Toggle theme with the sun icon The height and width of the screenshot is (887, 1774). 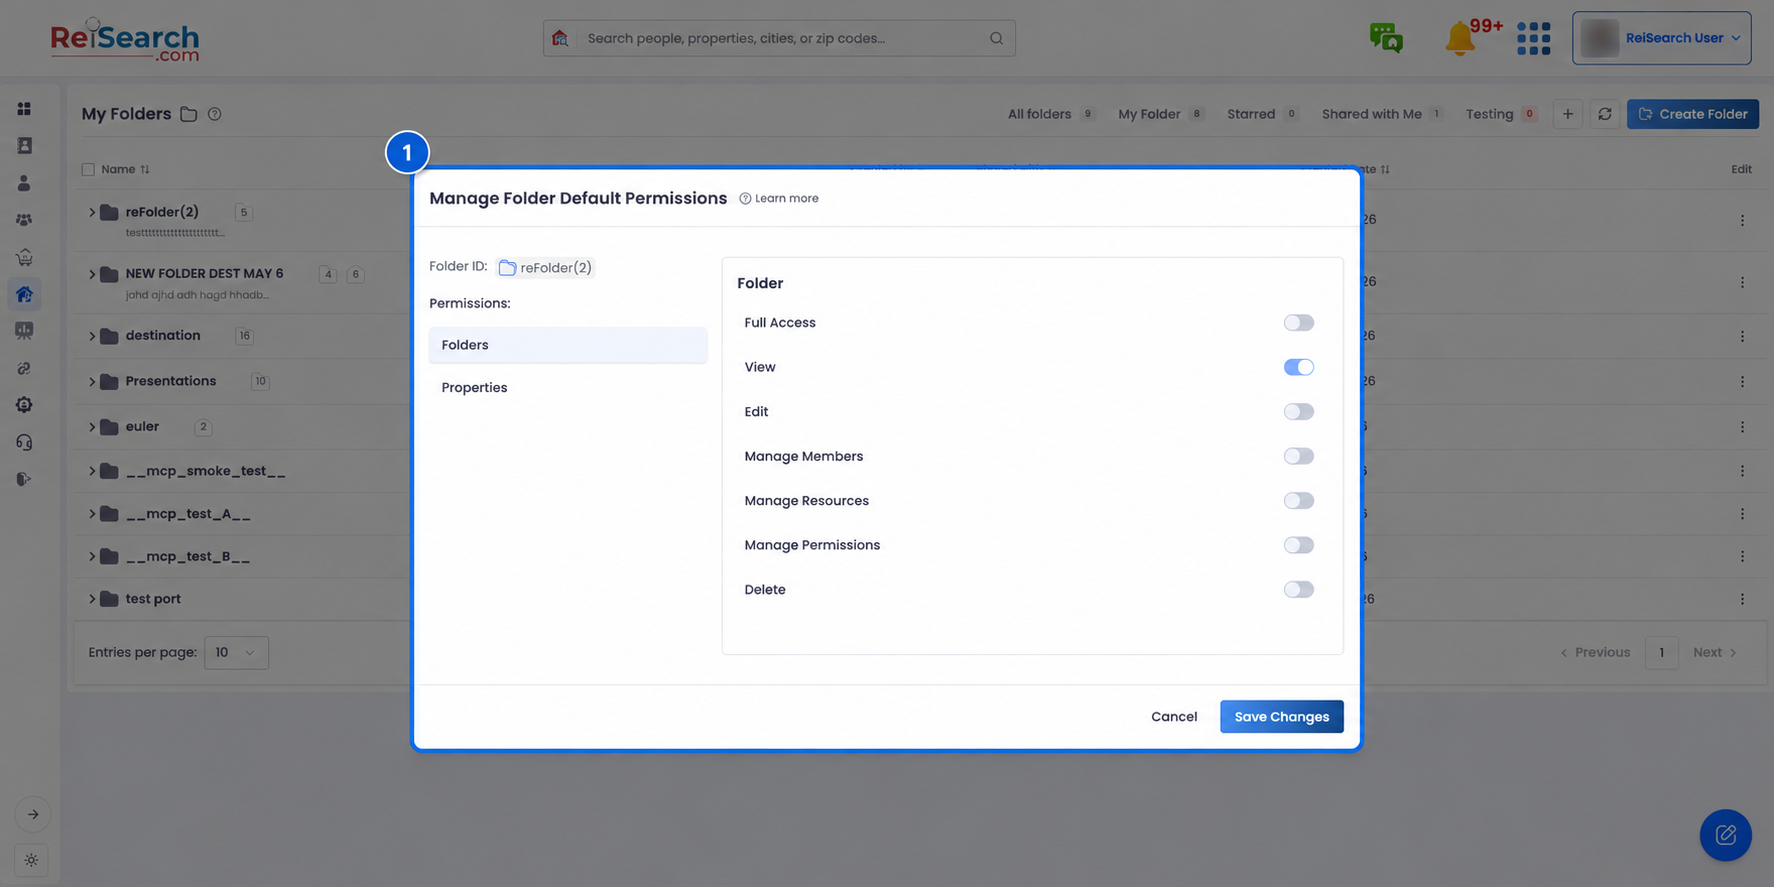point(32,860)
